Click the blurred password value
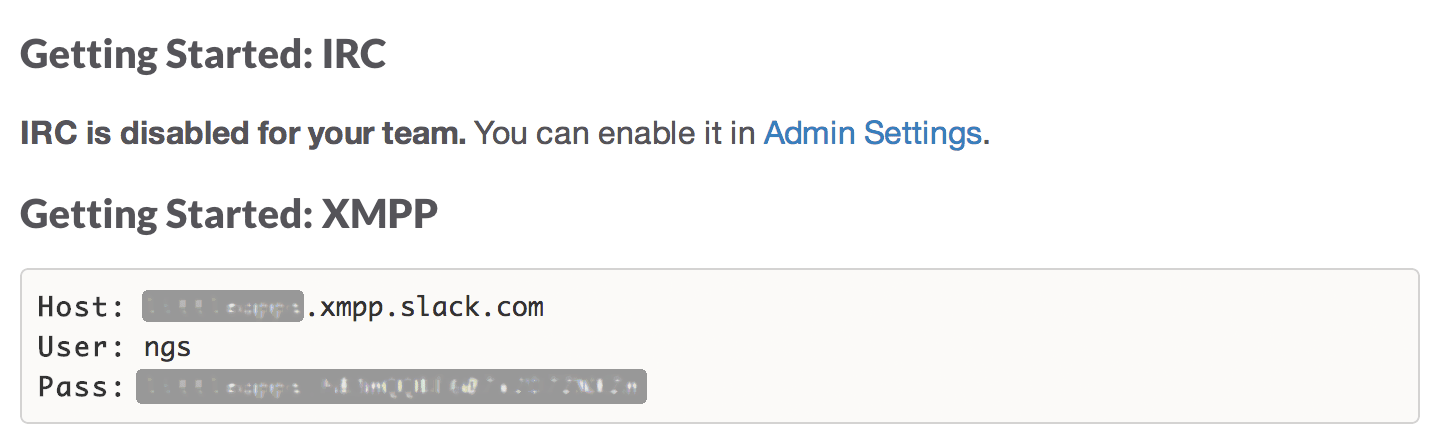The height and width of the screenshot is (446, 1434). 391,387
